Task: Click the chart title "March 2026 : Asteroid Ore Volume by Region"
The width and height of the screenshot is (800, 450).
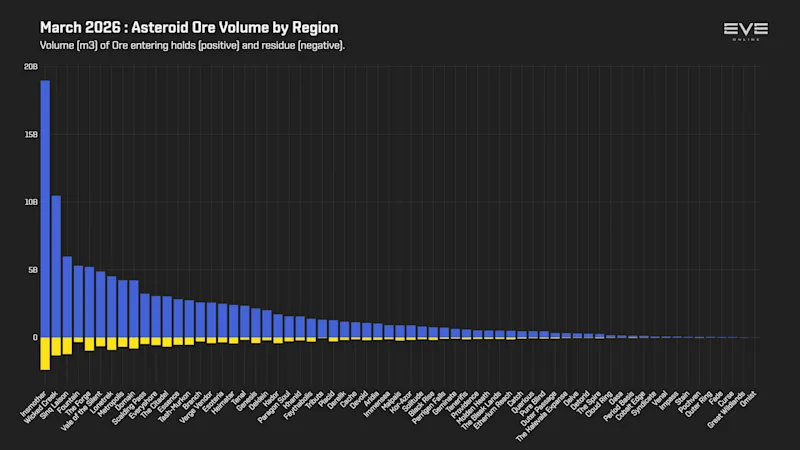Action: point(189,28)
